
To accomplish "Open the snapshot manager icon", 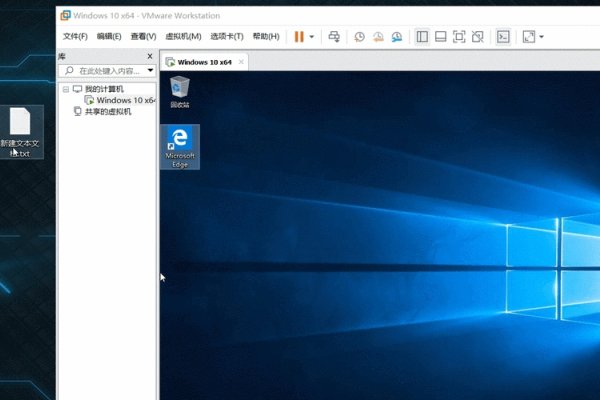I will [397, 37].
